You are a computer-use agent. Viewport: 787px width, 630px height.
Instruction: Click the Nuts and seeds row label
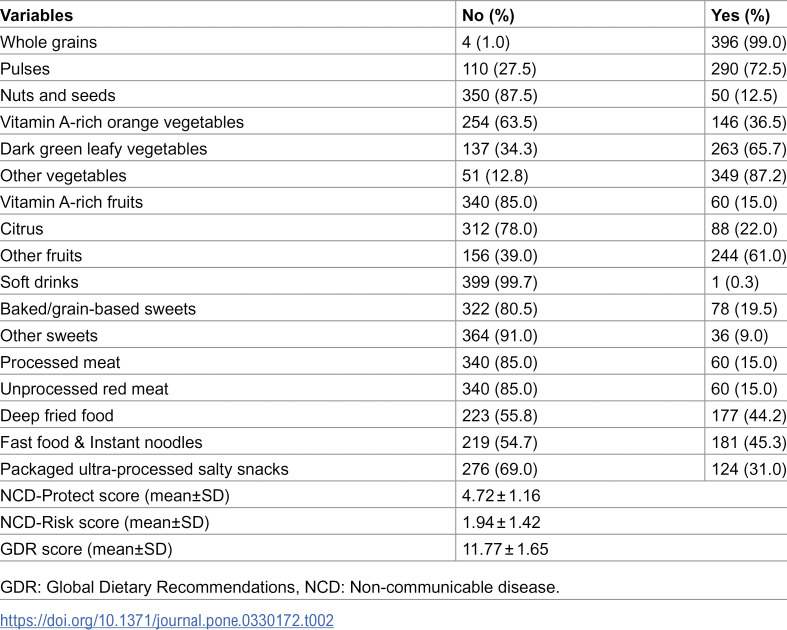(x=58, y=95)
